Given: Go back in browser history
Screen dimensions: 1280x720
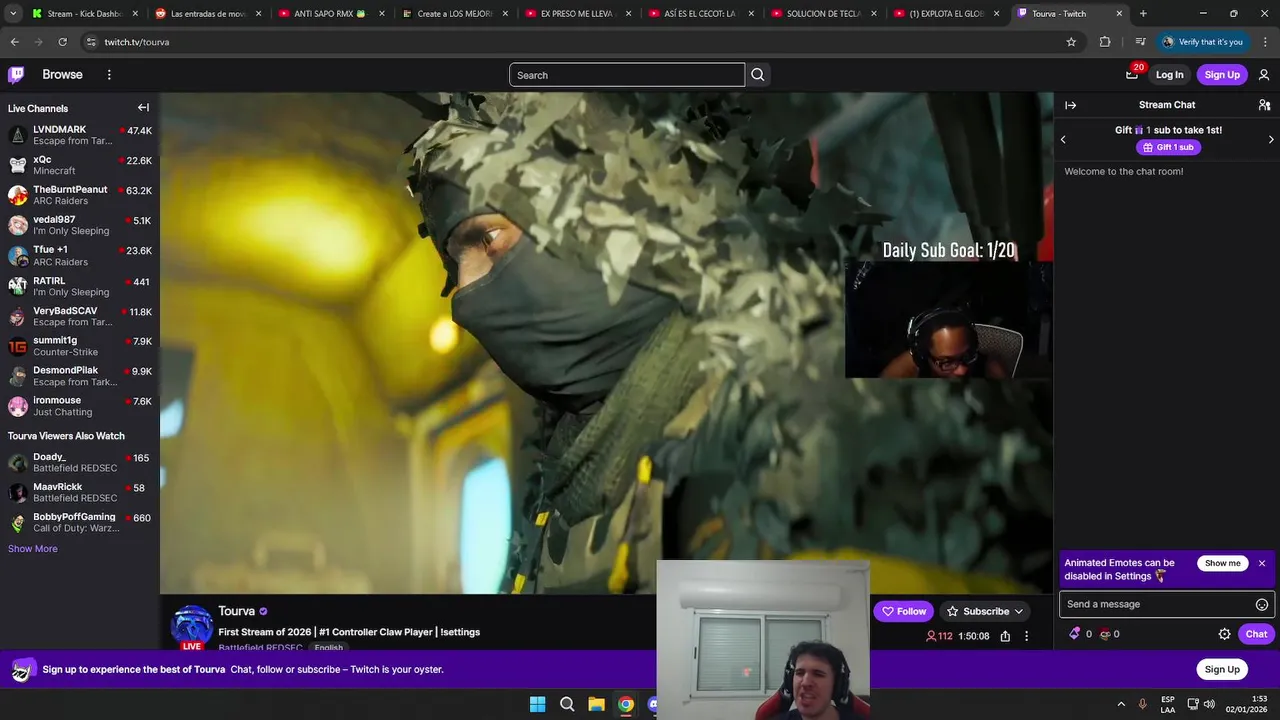Looking at the screenshot, I should pos(14,42).
